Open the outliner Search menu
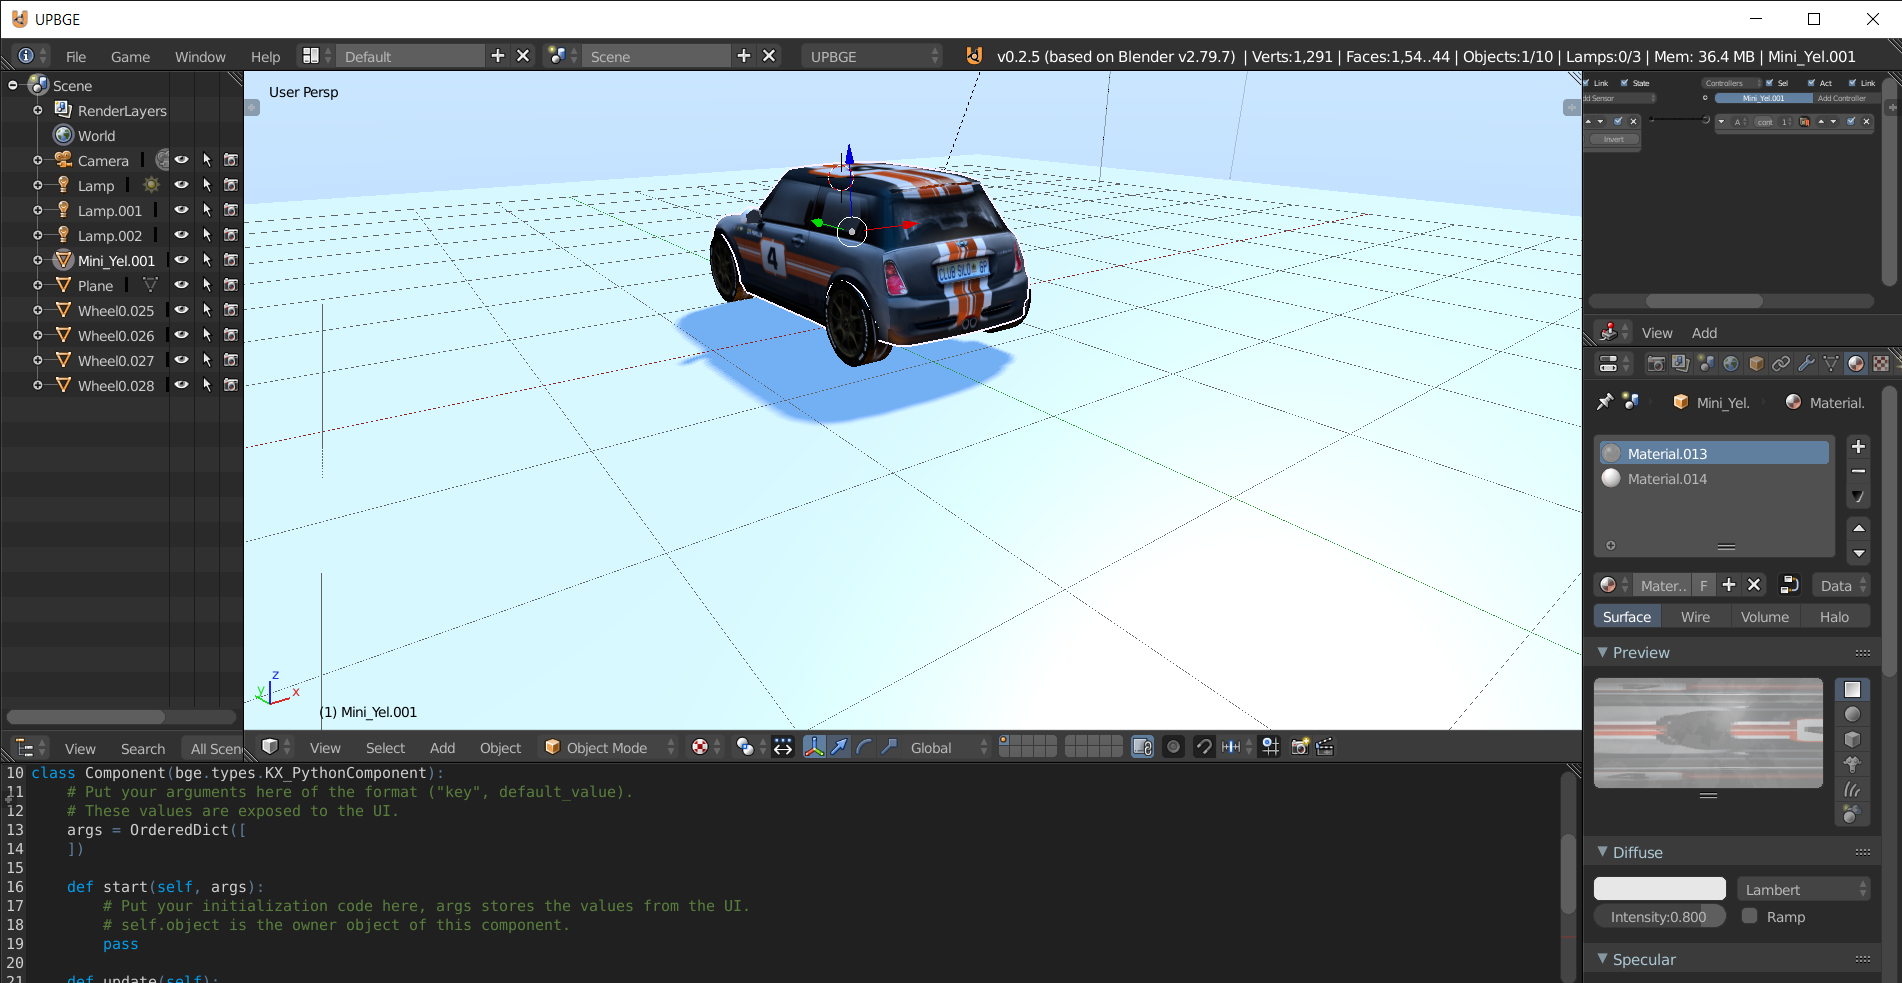 pos(143,749)
